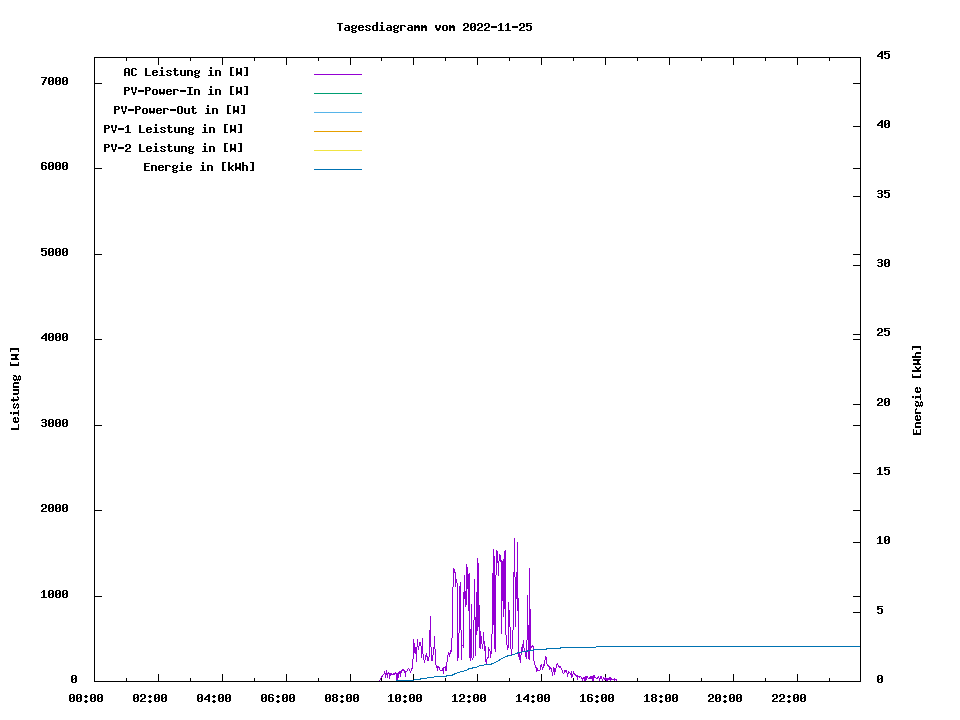Click the highest purple power peak

pyautogui.click(x=515, y=540)
